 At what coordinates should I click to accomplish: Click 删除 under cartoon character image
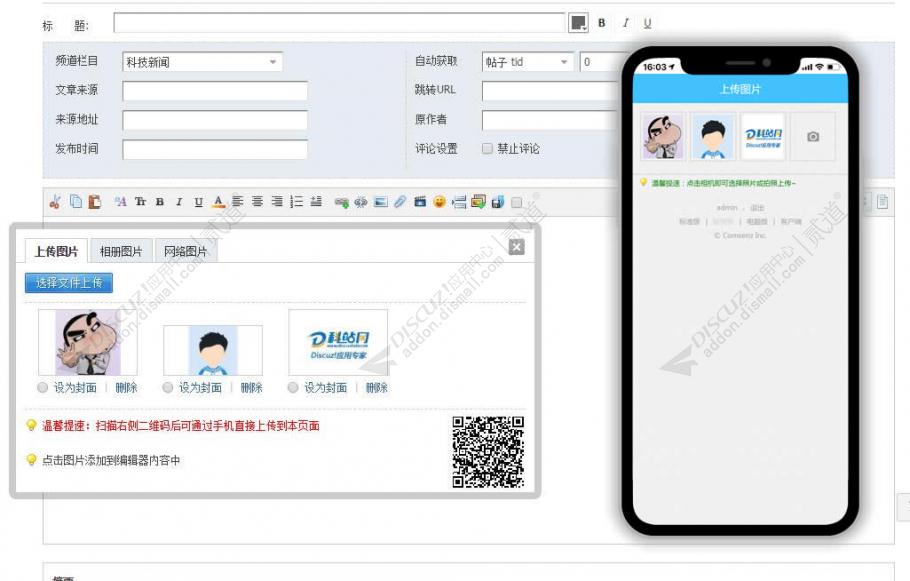126,388
